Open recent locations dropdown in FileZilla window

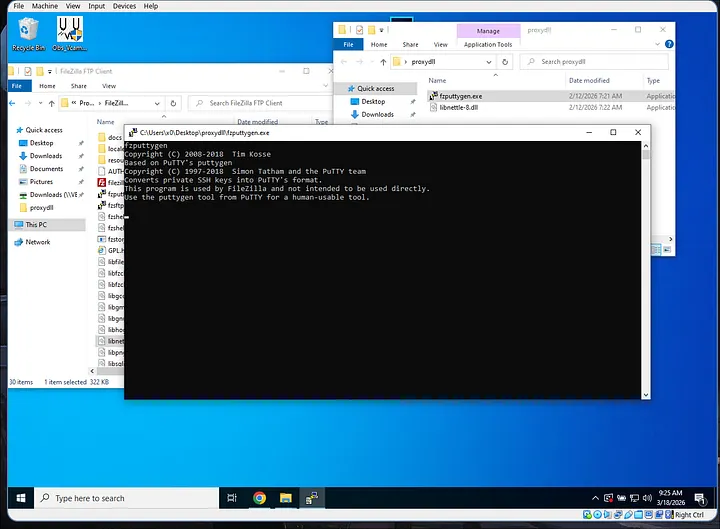click(x=40, y=103)
